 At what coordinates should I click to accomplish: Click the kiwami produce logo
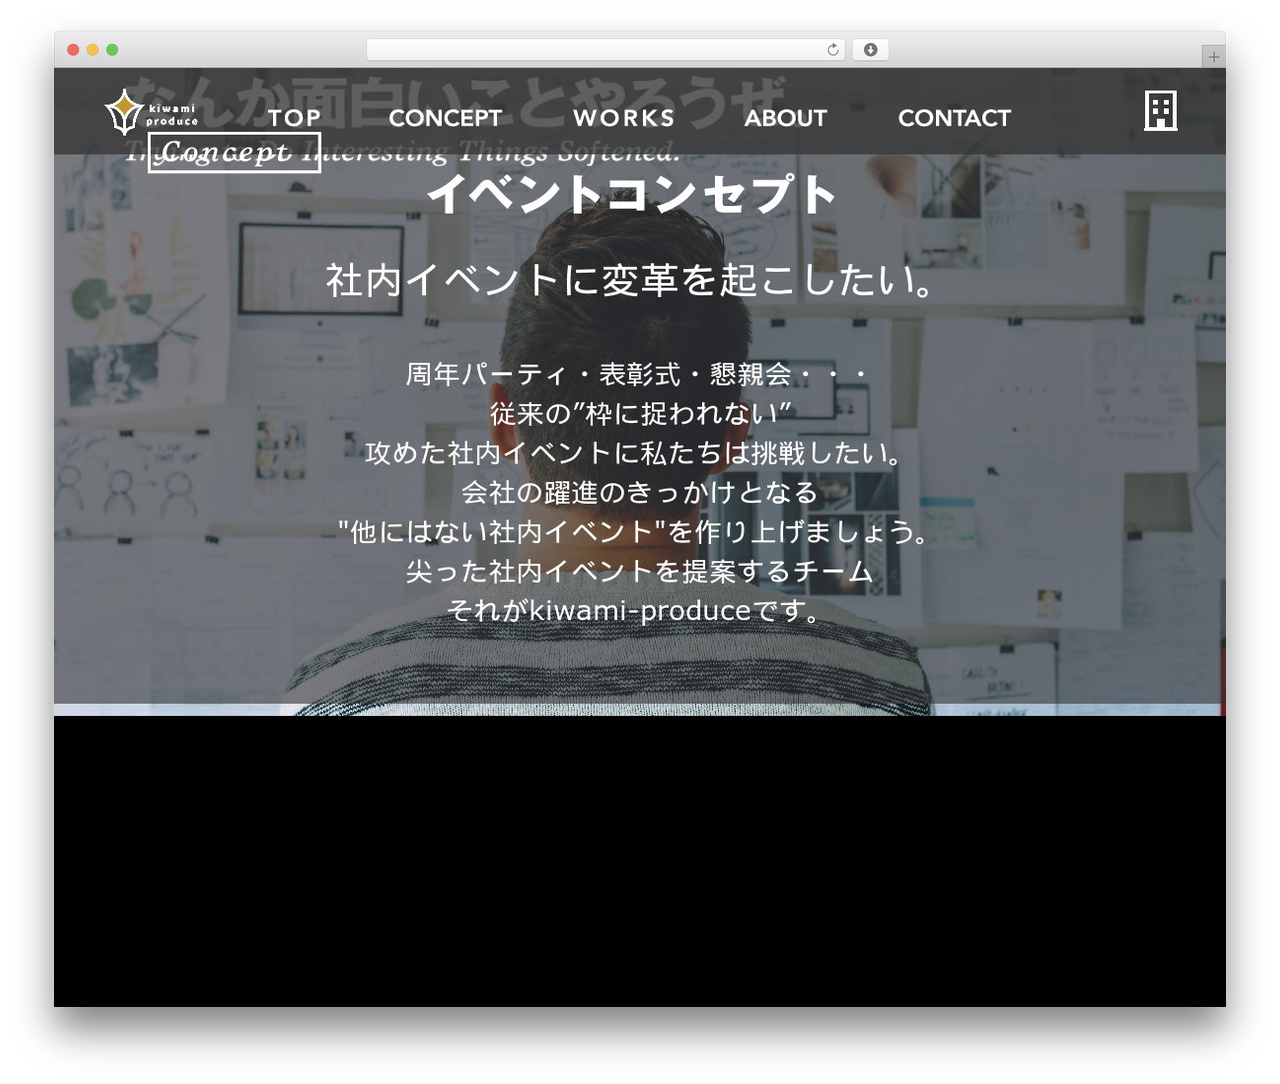click(151, 112)
